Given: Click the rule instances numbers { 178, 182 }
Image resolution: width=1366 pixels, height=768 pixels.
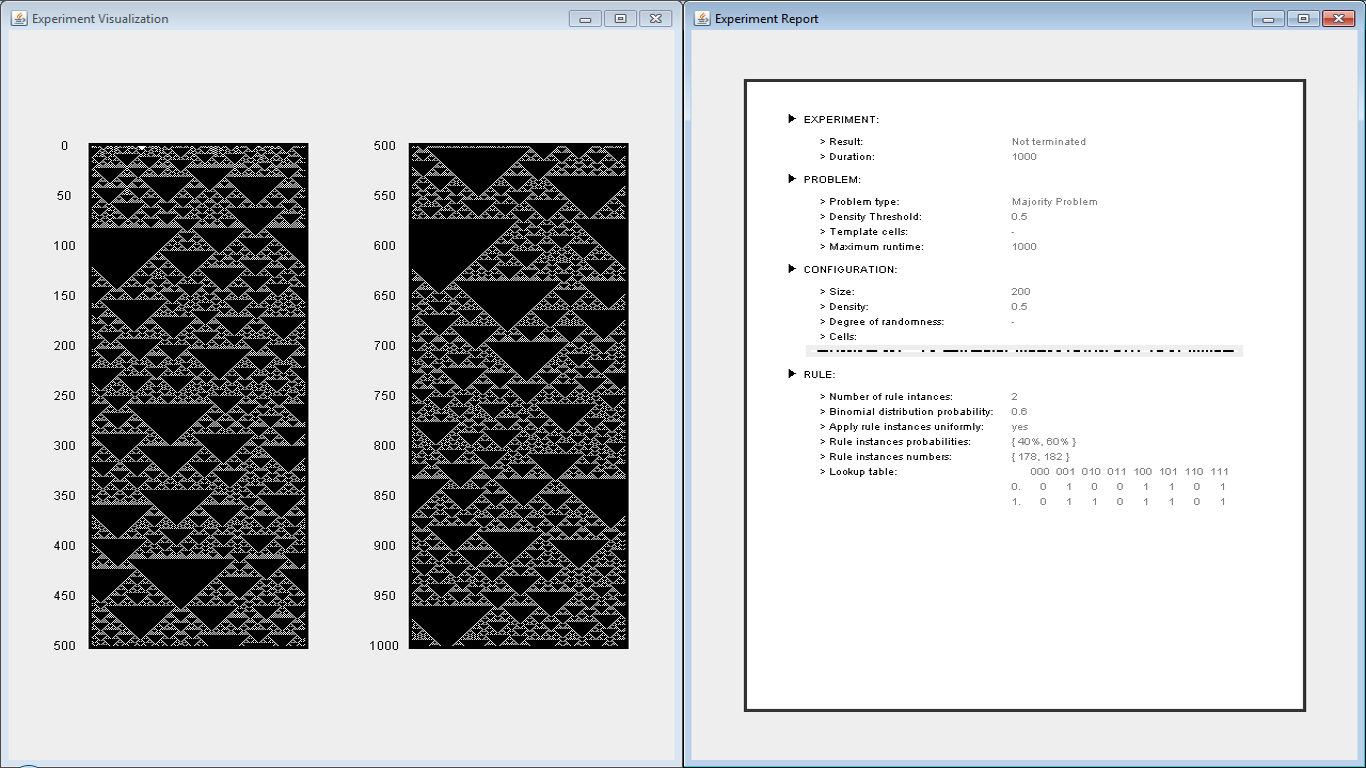Looking at the screenshot, I should (1040, 457).
